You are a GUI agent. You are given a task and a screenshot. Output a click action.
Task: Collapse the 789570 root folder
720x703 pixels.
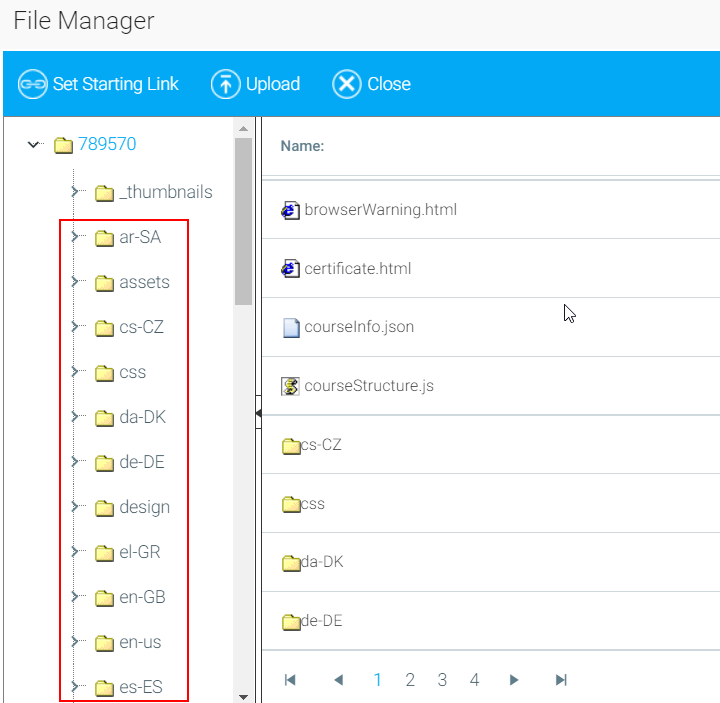[35, 145]
